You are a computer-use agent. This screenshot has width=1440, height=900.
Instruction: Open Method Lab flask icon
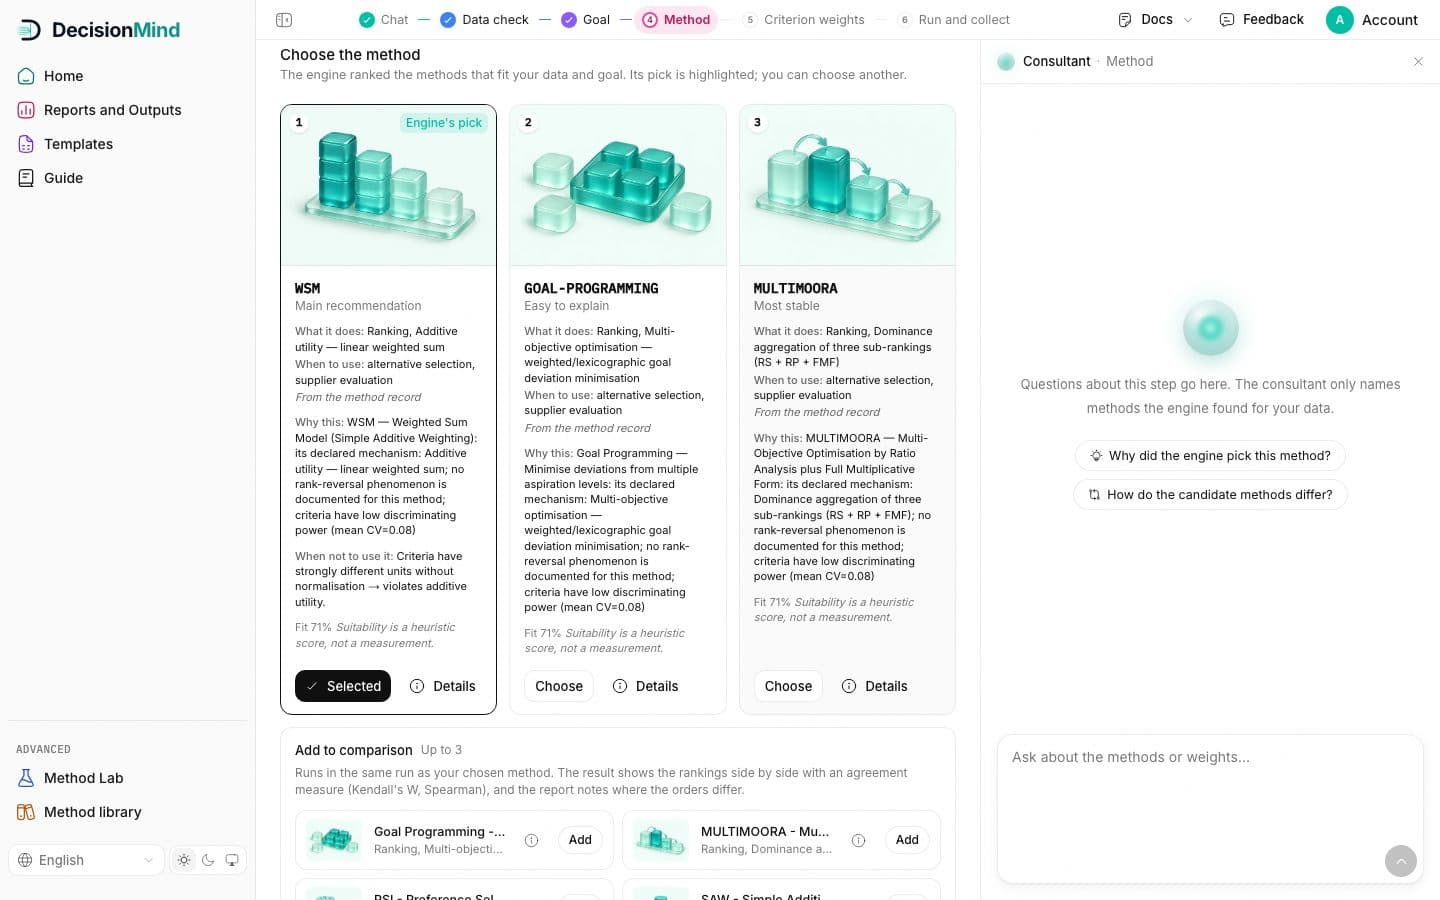point(26,778)
